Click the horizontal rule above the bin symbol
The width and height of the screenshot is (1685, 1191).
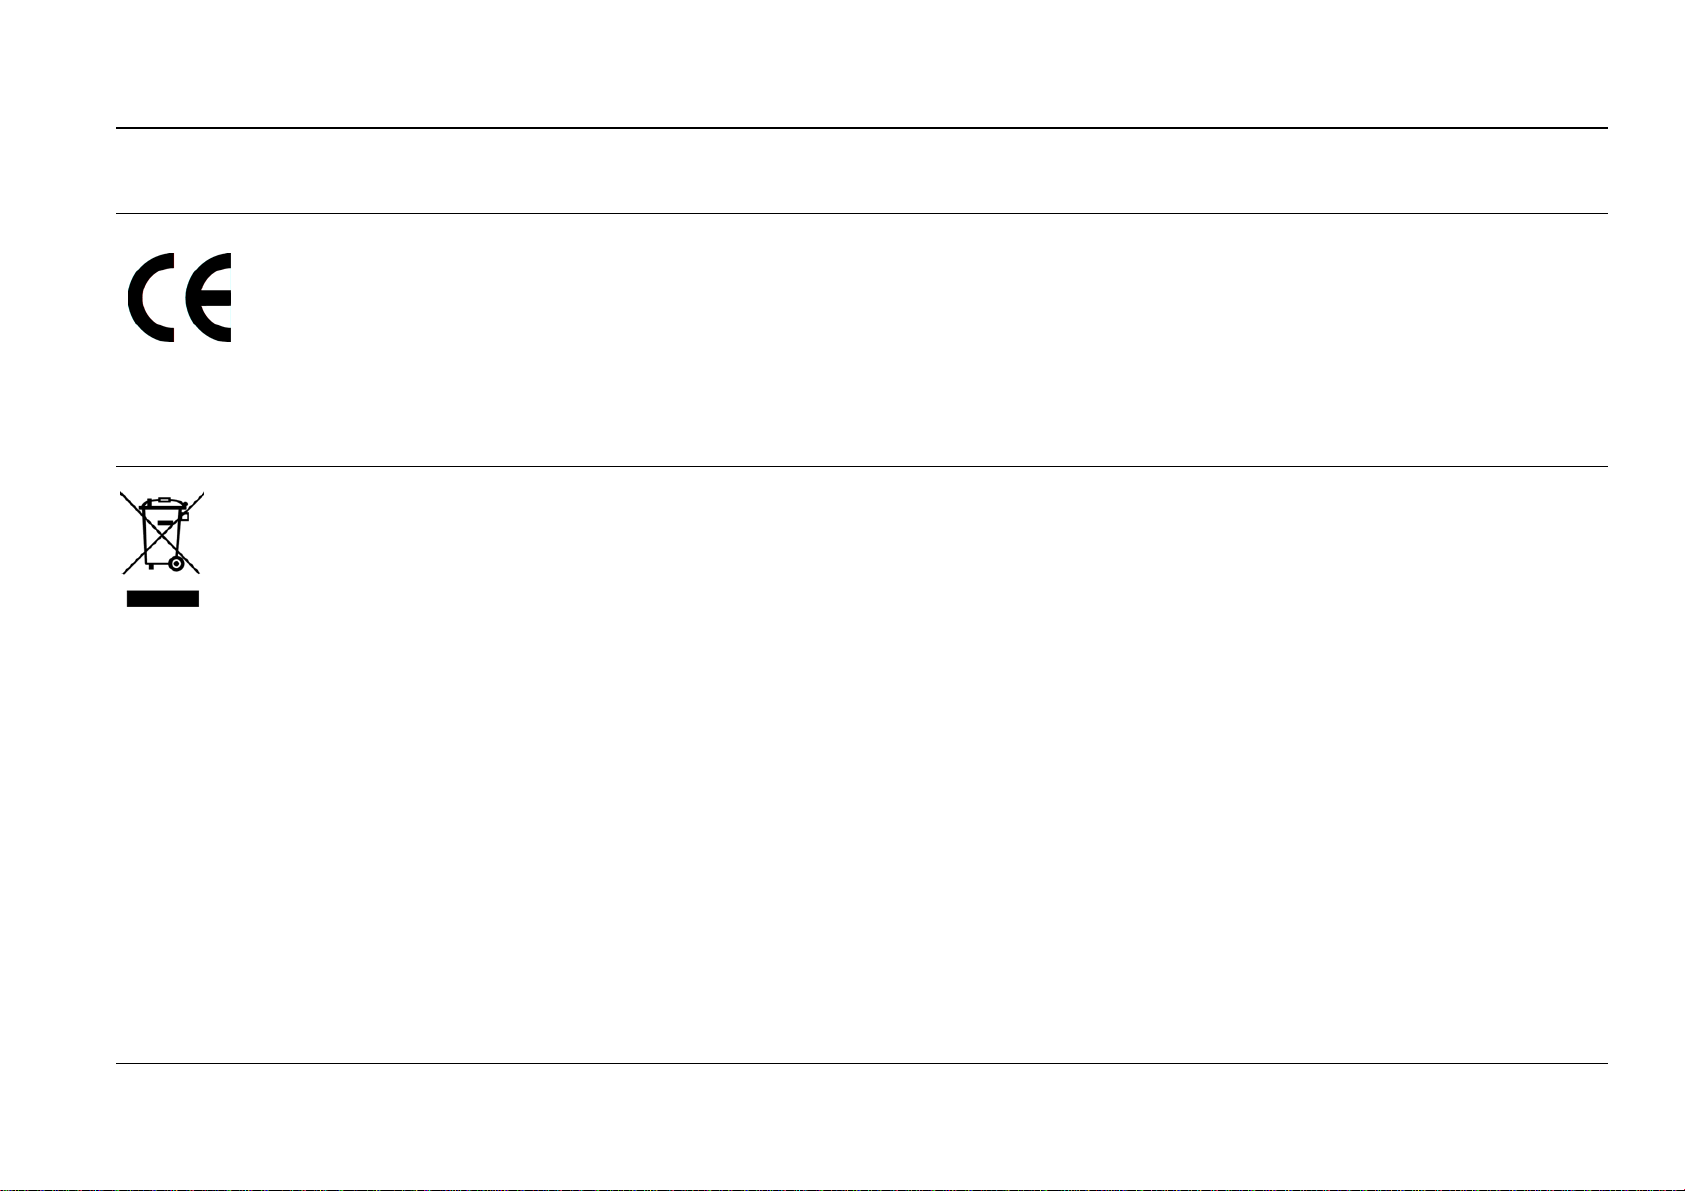[862, 466]
